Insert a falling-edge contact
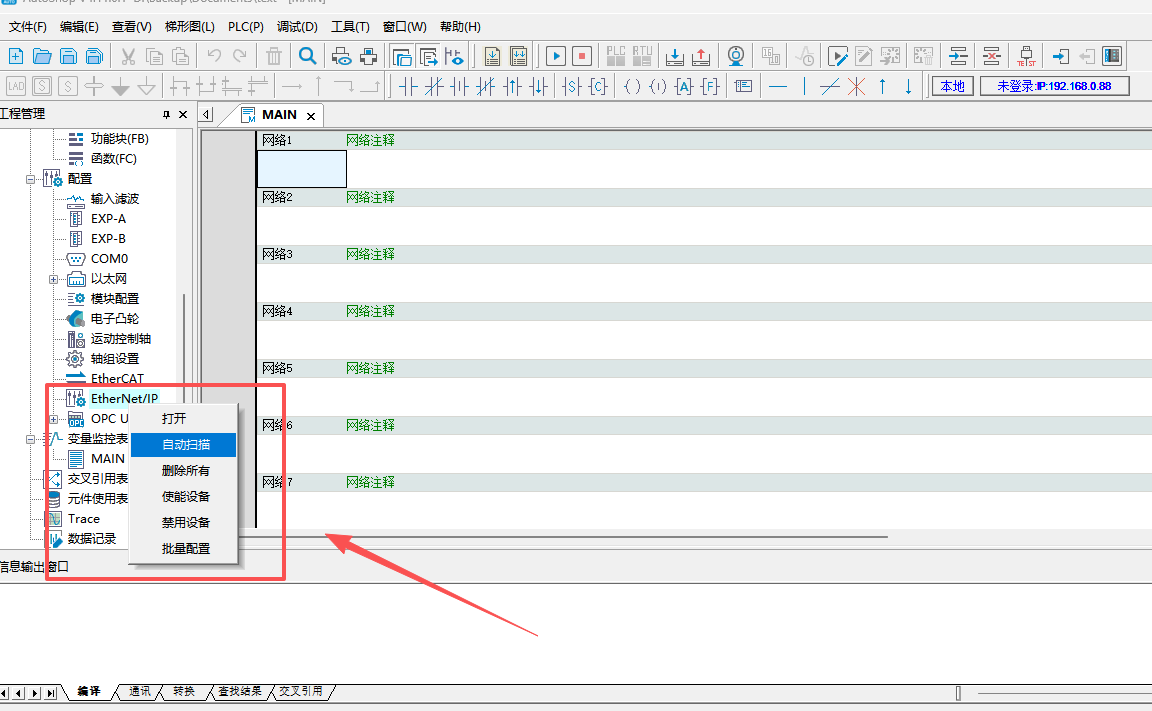This screenshot has width=1152, height=711. (539, 87)
